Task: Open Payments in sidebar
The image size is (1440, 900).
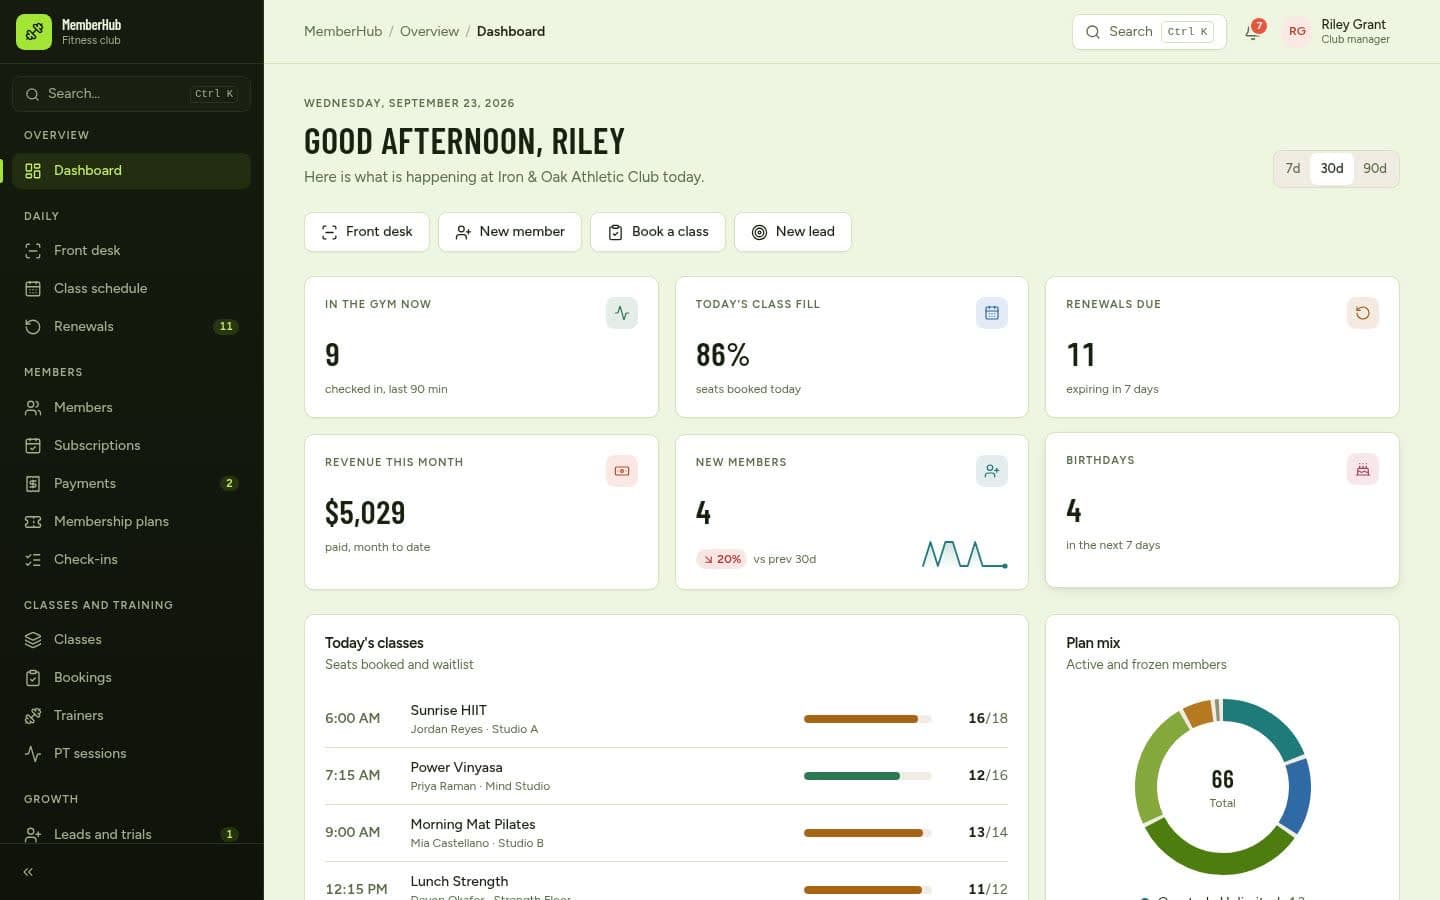Action: pos(131,483)
